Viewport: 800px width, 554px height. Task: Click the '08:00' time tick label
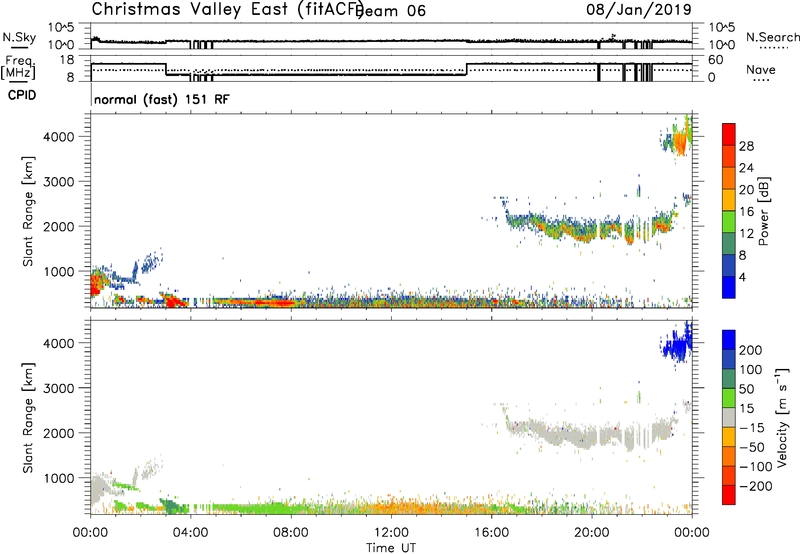pos(291,533)
